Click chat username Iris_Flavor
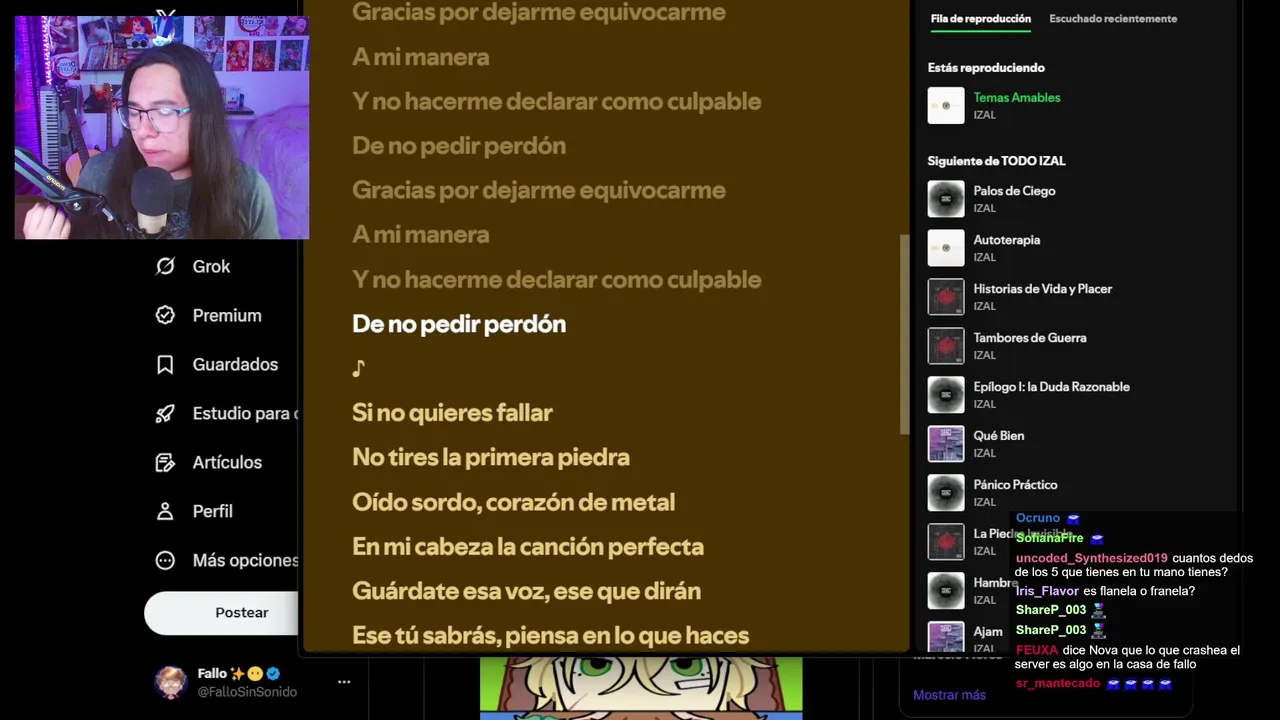This screenshot has height=720, width=1280. point(1047,591)
